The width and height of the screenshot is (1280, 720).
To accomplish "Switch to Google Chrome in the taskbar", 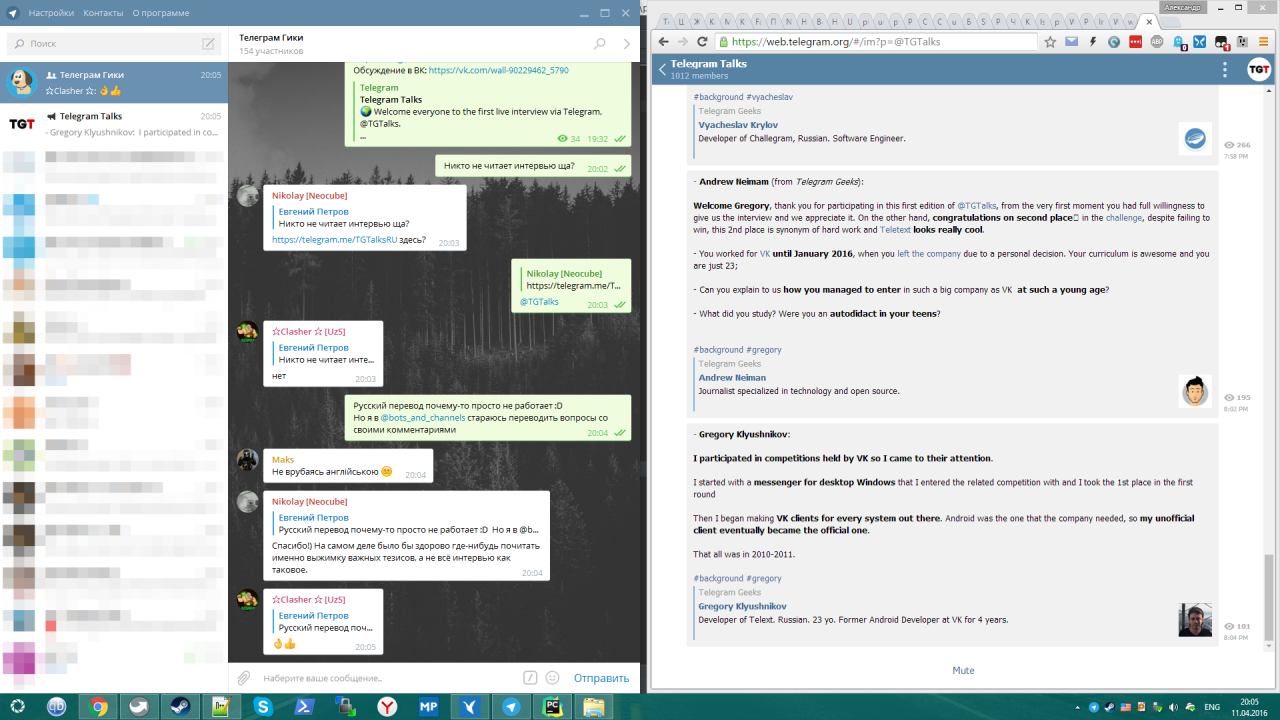I will point(98,707).
